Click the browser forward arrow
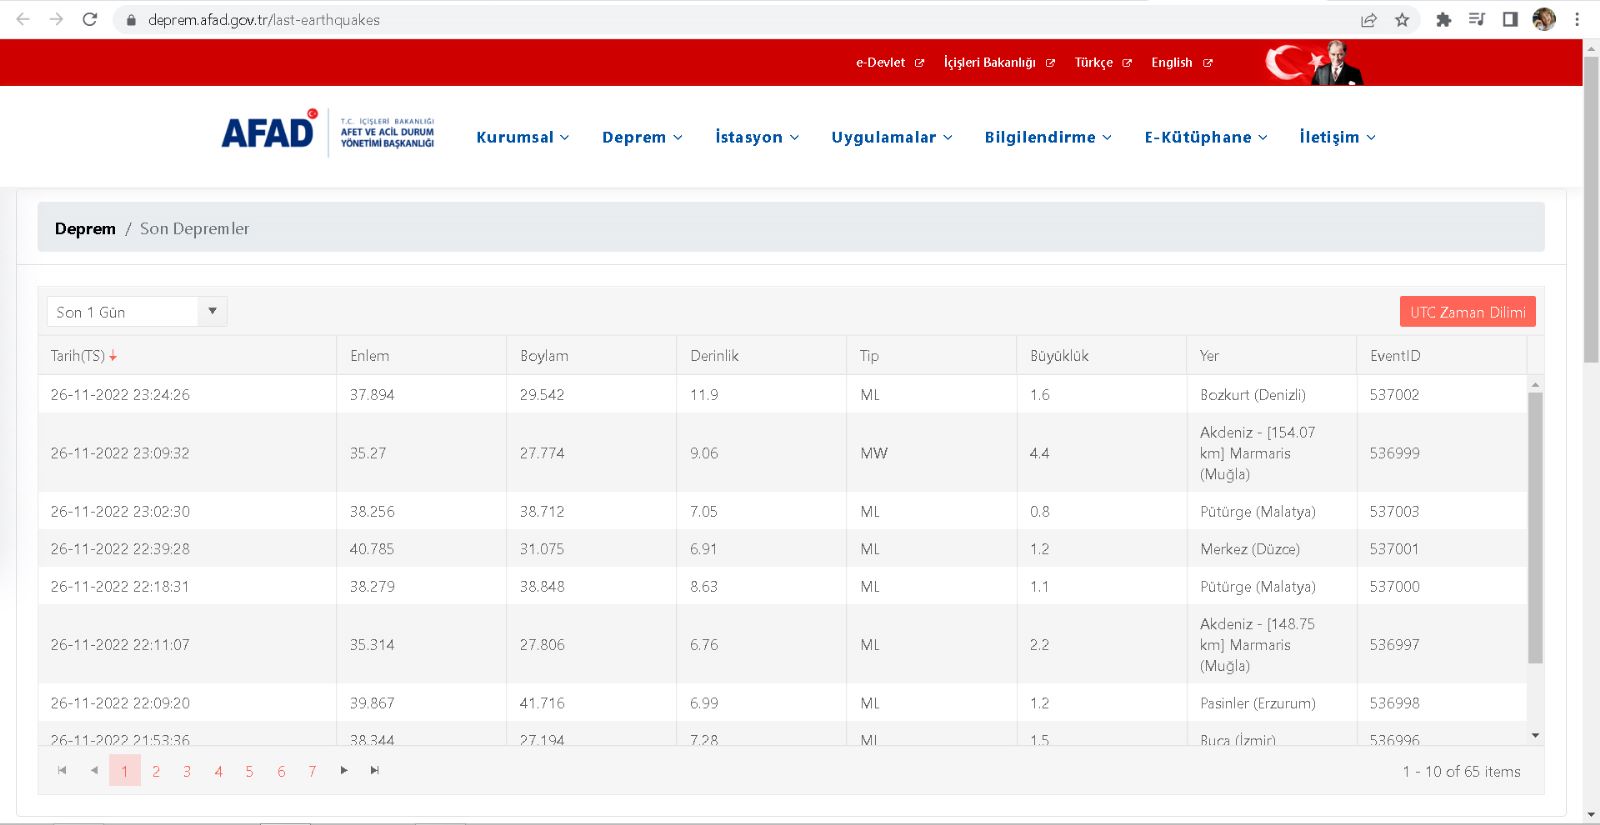The image size is (1600, 825). click(56, 19)
